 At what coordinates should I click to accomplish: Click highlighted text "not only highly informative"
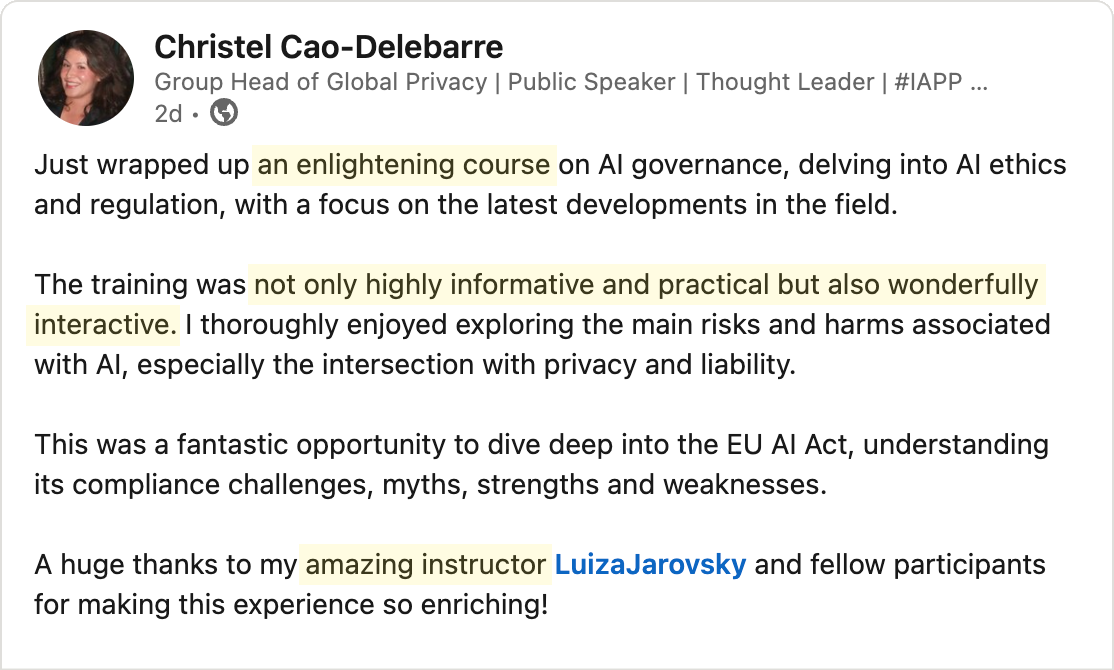(437, 285)
